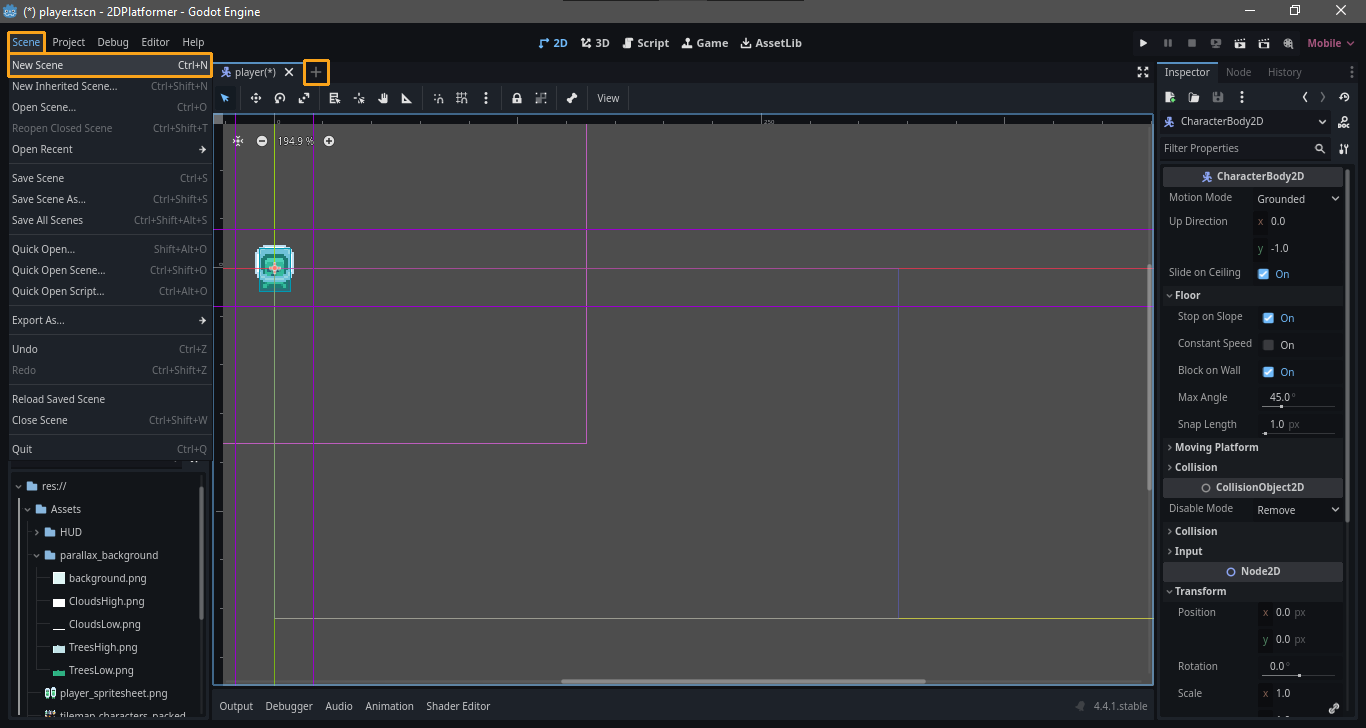Toggle distraction-free mode in the viewport
Screen dimensions: 1366x728
click(1143, 72)
